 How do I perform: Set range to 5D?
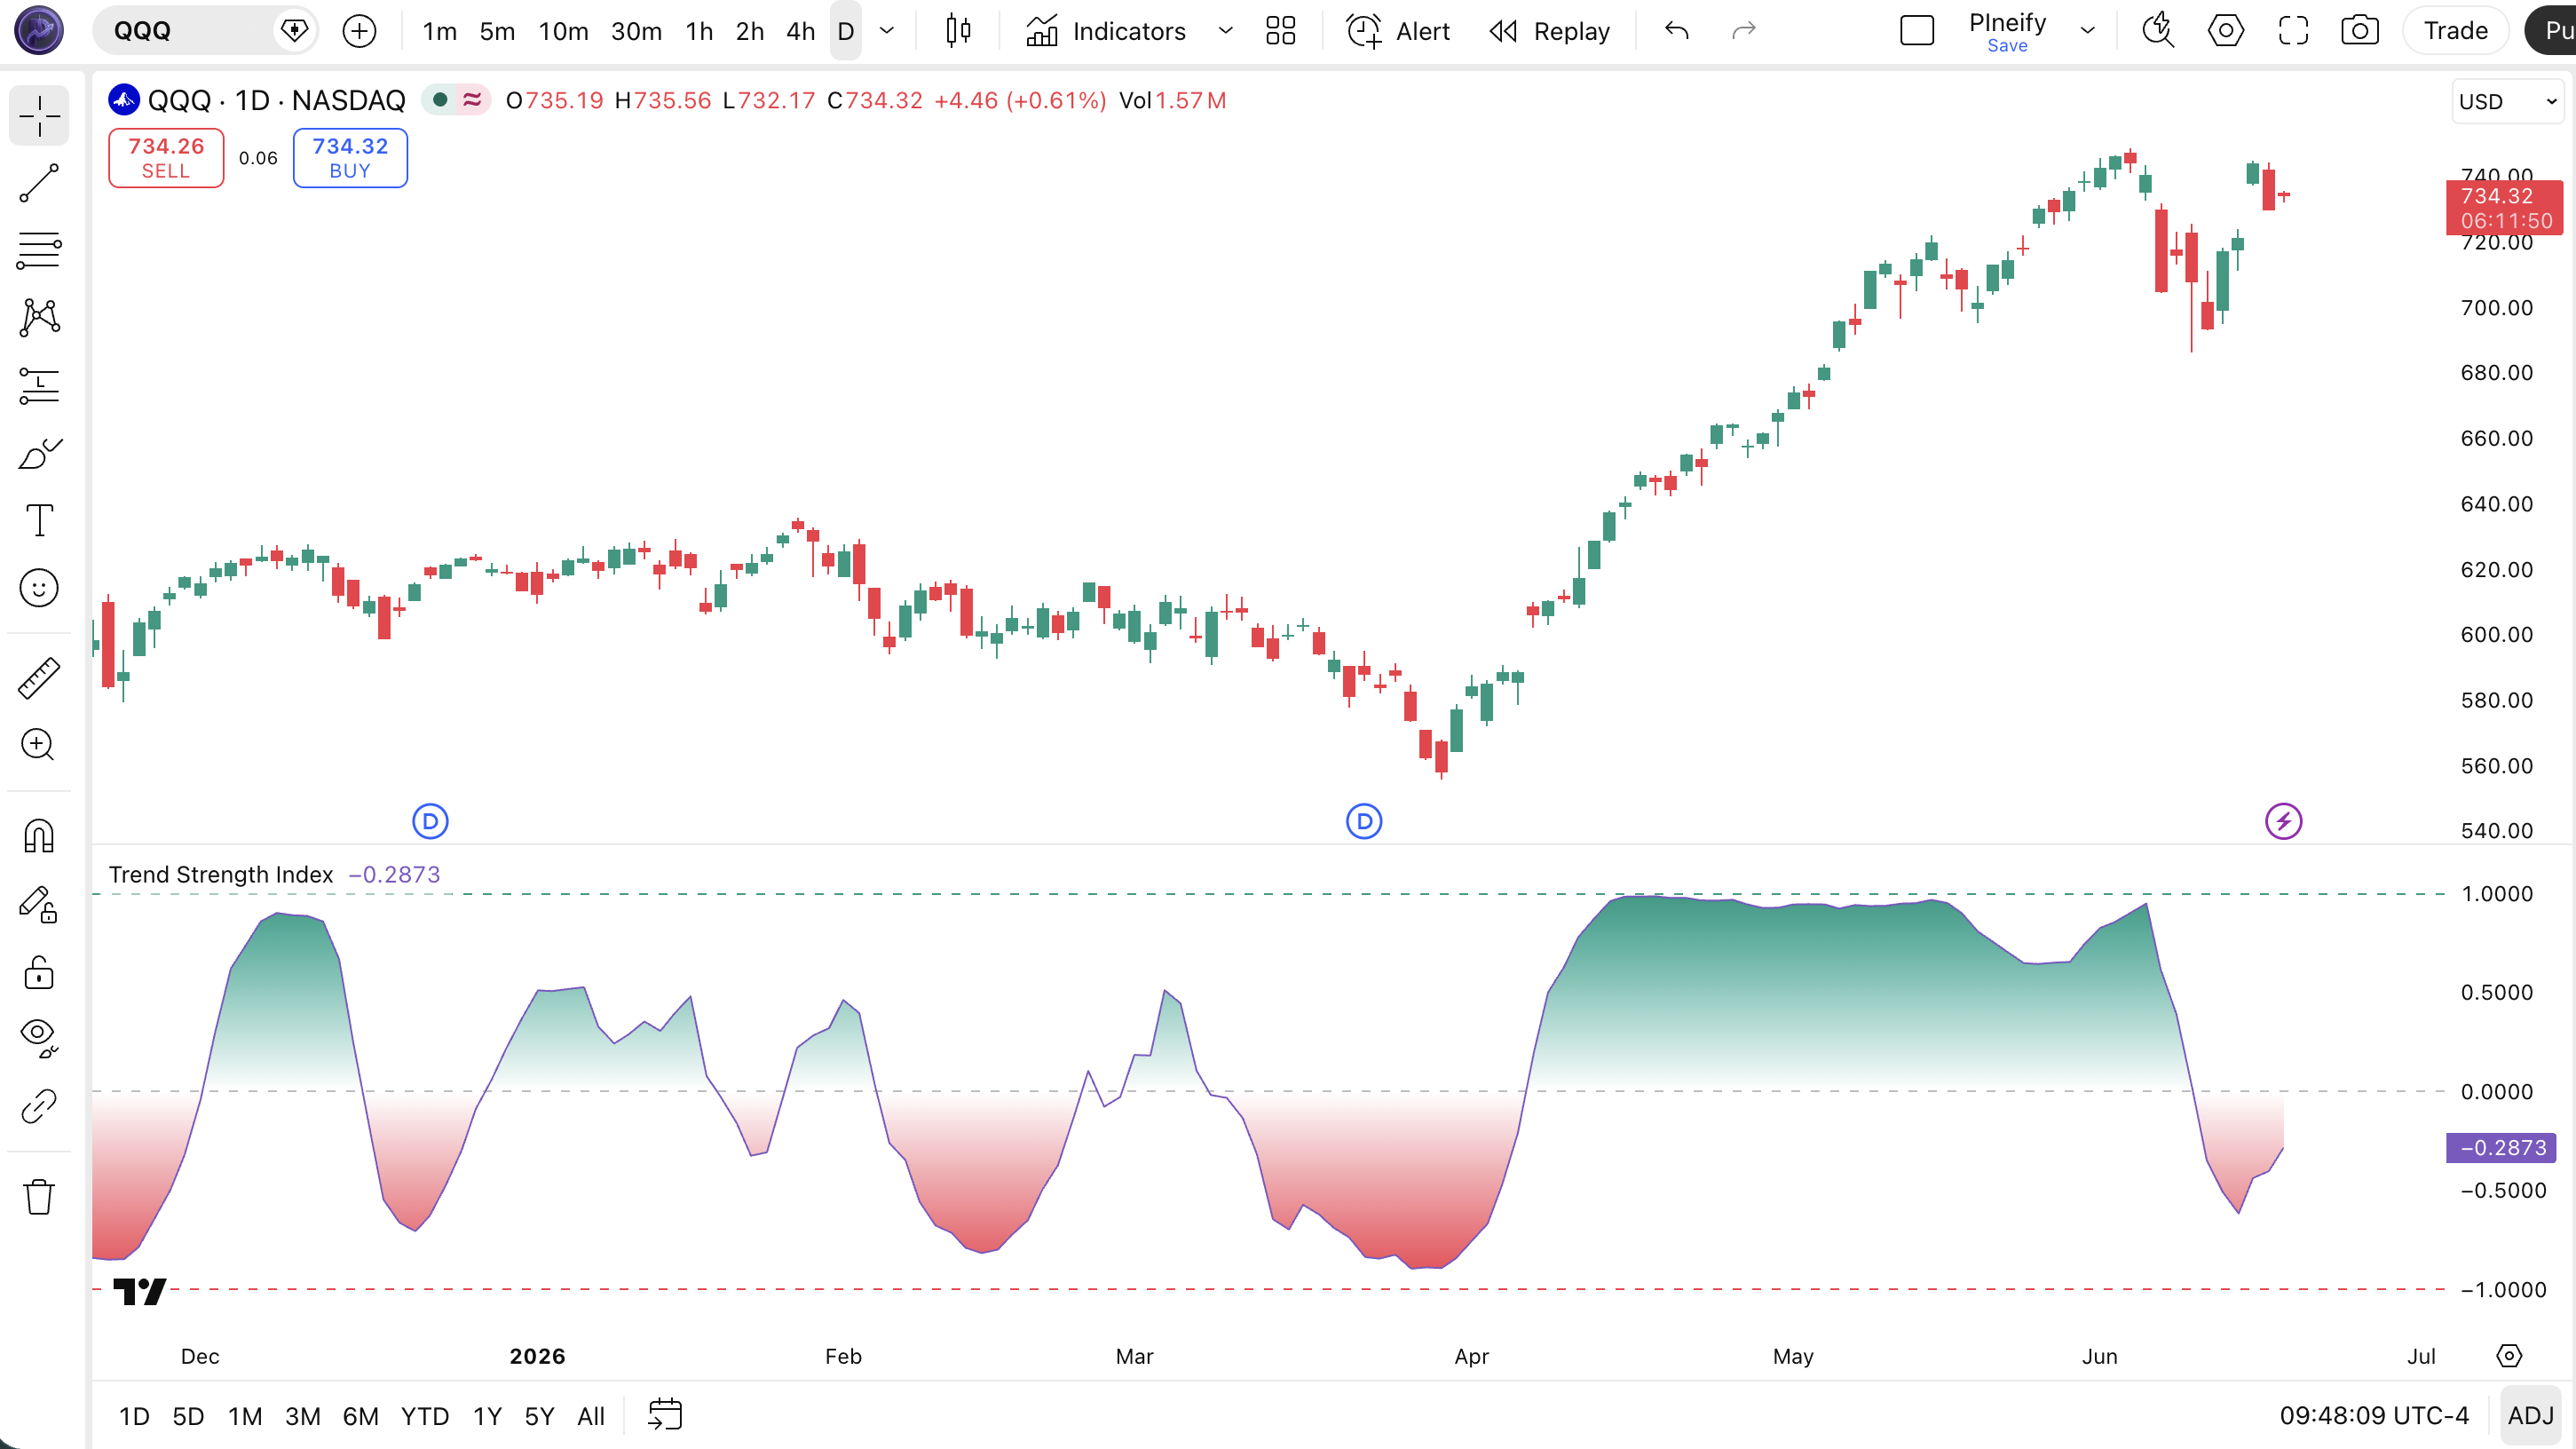tap(188, 1416)
